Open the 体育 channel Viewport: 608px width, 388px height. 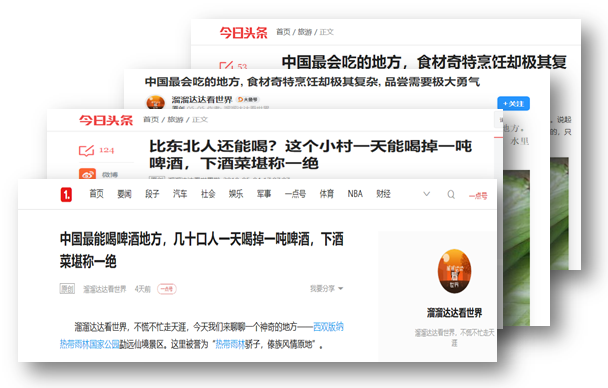[x=326, y=194]
